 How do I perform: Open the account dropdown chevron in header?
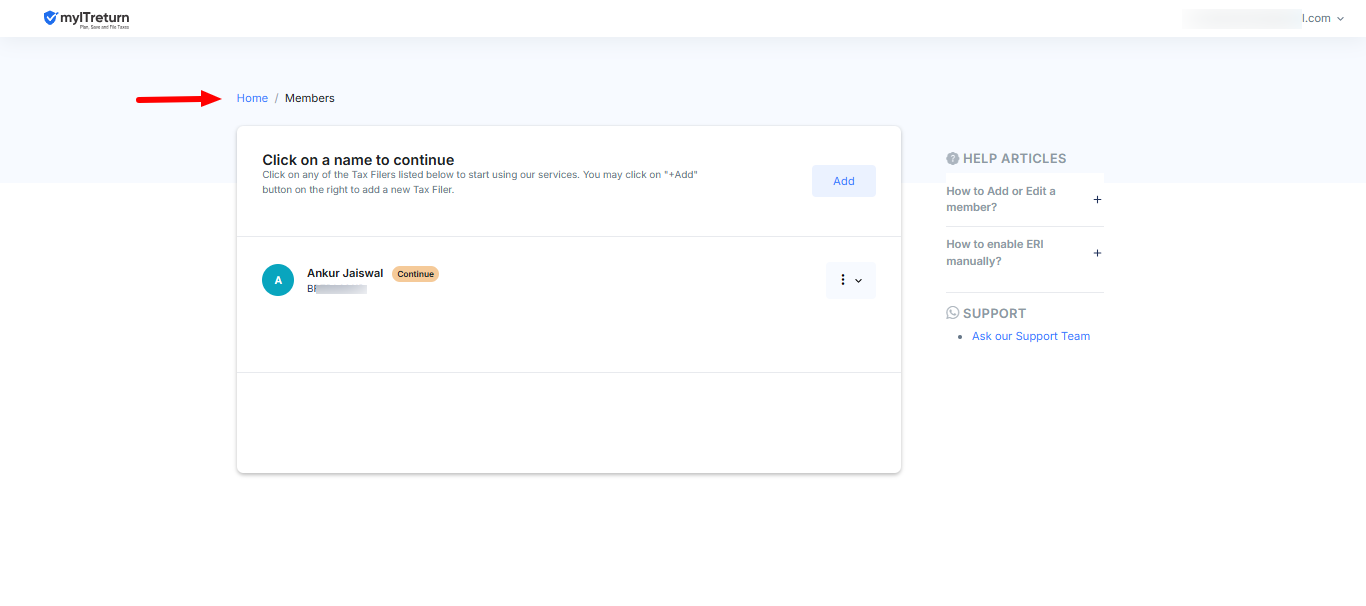pos(1340,19)
